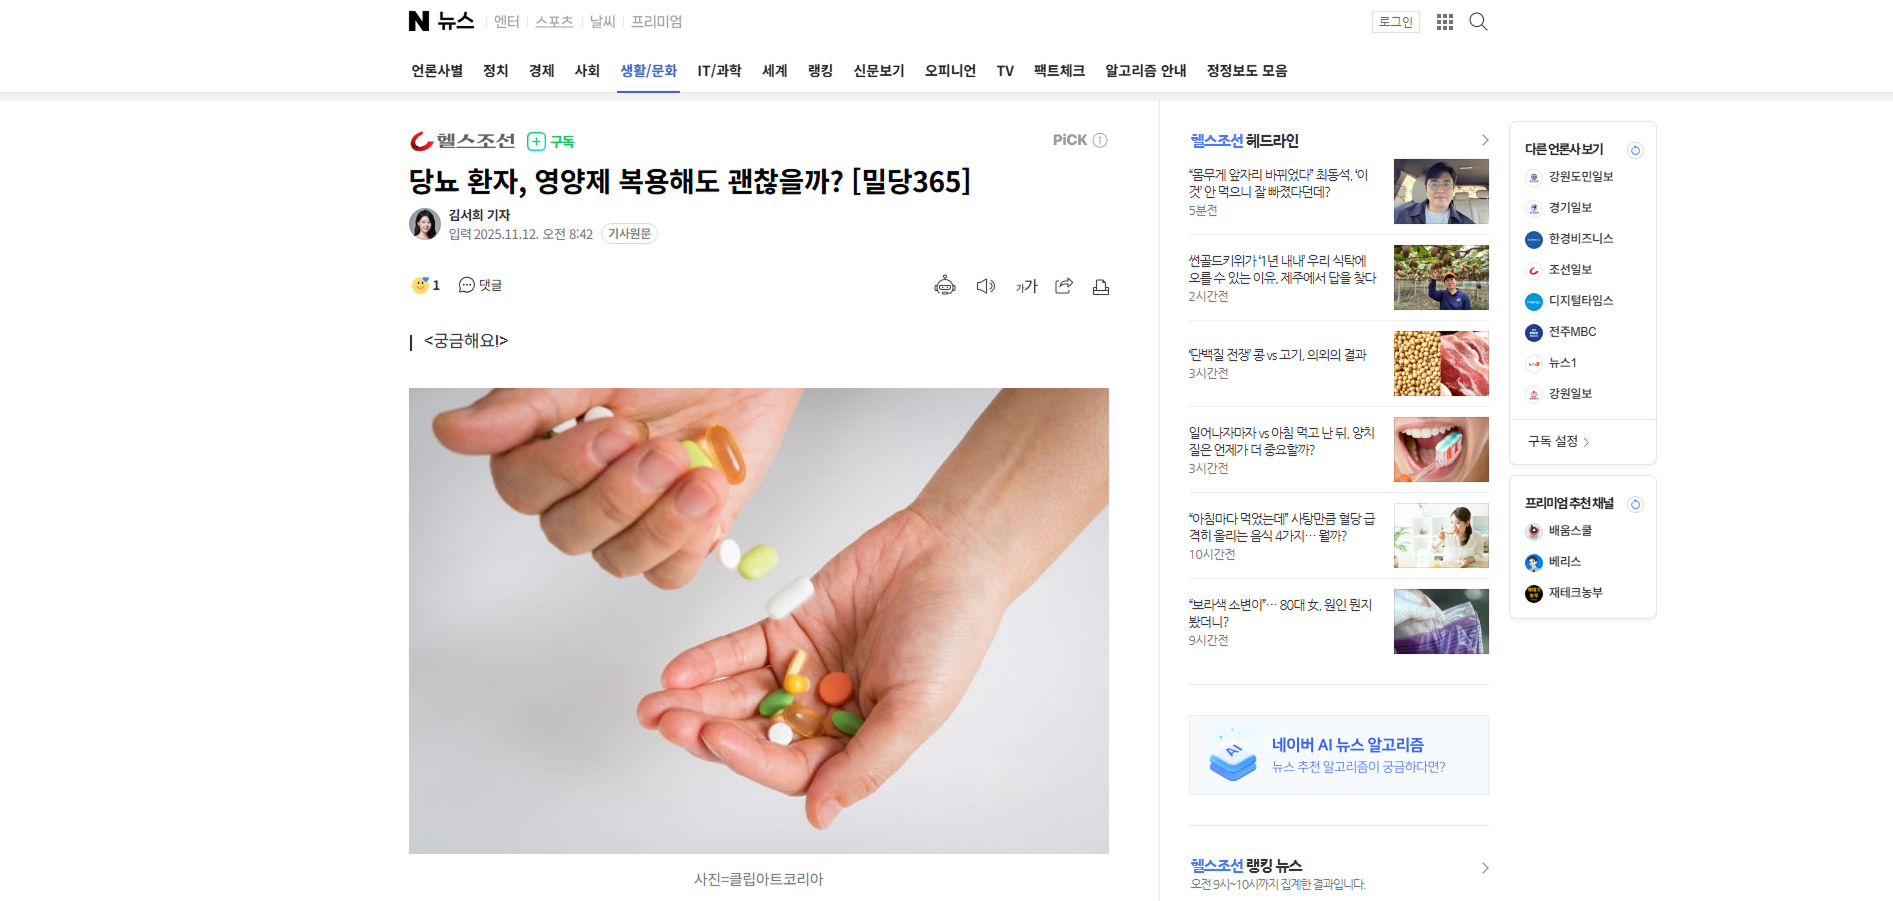This screenshot has width=1893, height=901.
Task: Open the search magnifier icon
Action: [x=1478, y=22]
